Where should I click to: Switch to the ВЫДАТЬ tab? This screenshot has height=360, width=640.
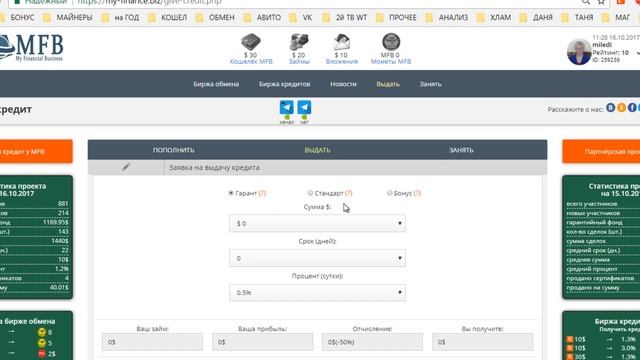317,150
